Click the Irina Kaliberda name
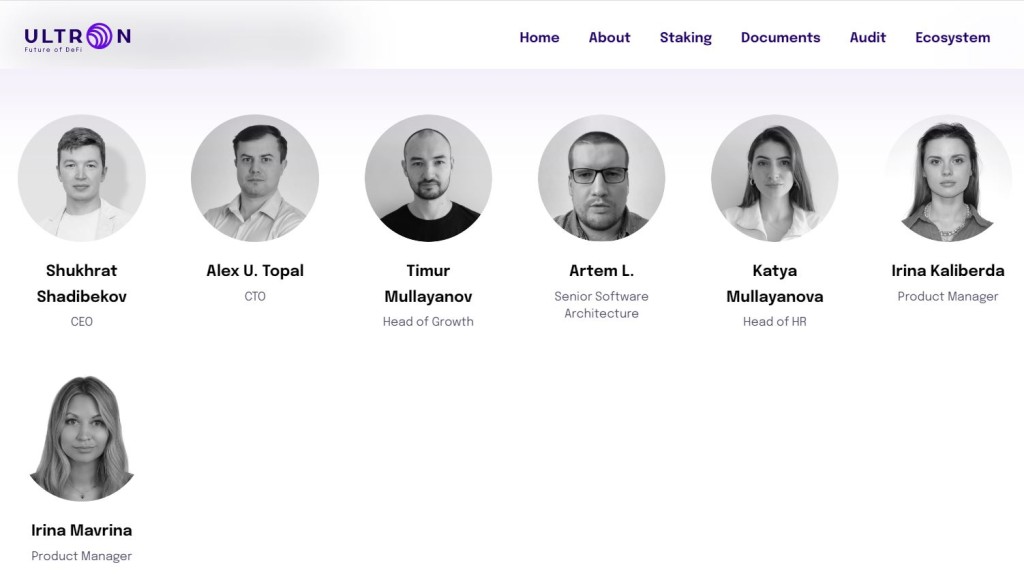The width and height of the screenshot is (1024, 584). pos(948,270)
